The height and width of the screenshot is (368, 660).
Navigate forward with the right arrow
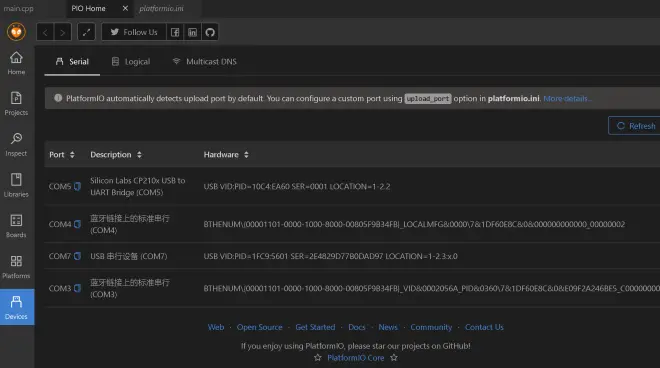click(62, 32)
